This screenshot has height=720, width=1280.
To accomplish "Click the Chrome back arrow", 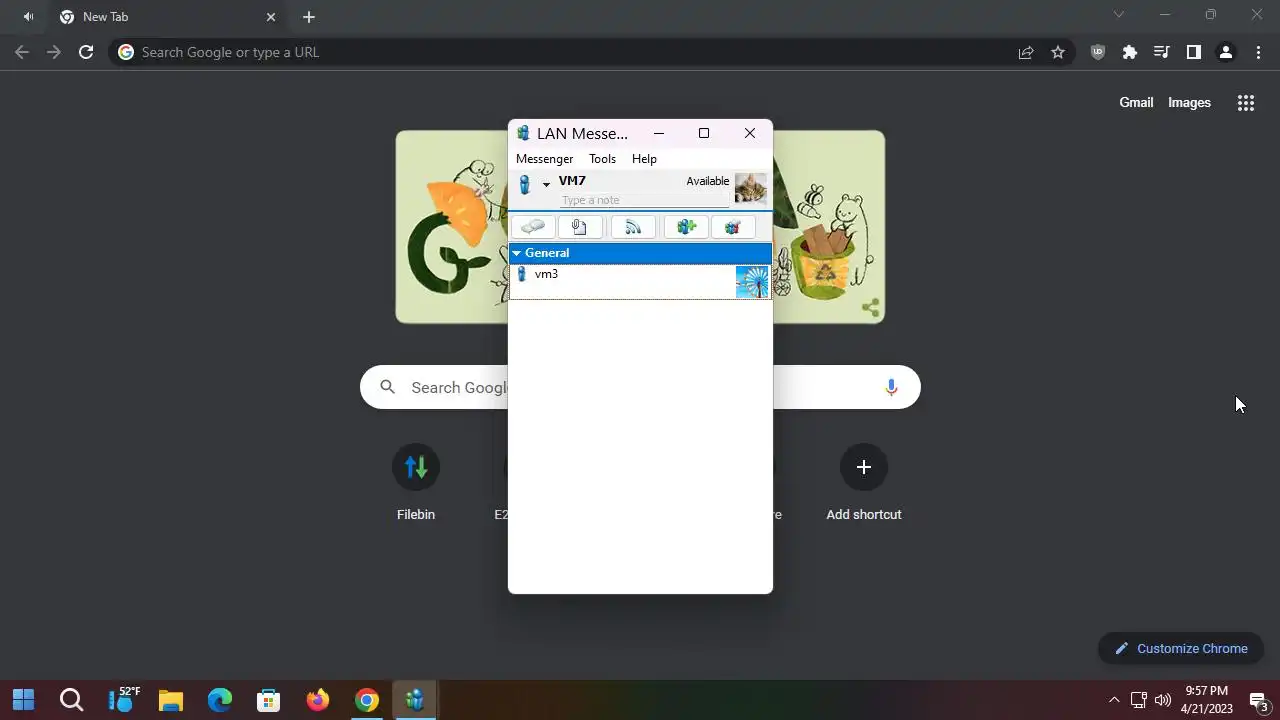I will [22, 52].
